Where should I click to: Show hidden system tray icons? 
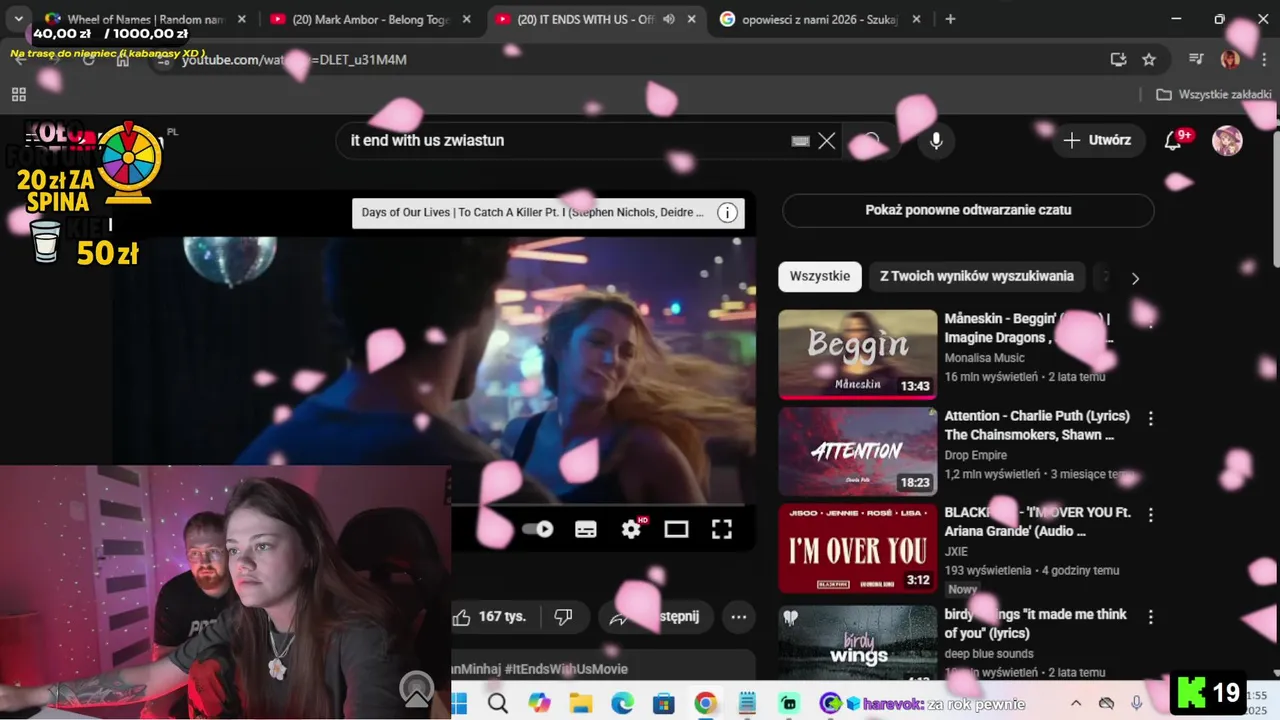pyautogui.click(x=1076, y=703)
